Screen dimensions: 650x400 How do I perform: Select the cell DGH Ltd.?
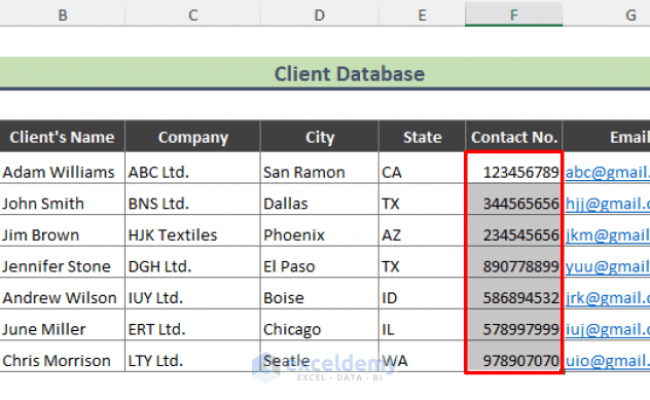click(x=193, y=262)
